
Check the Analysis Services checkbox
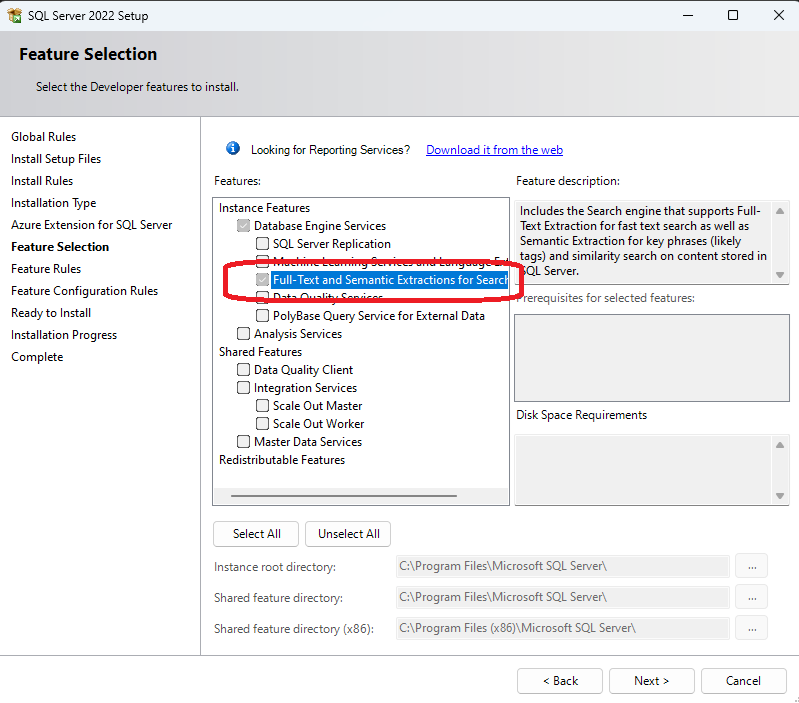(244, 334)
